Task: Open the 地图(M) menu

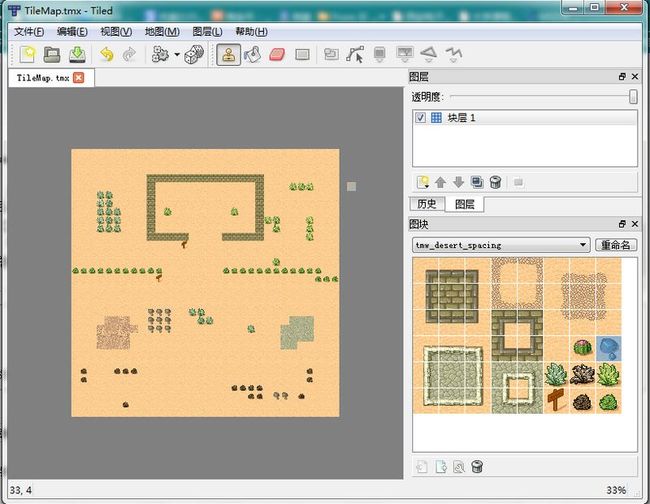Action: click(x=162, y=32)
